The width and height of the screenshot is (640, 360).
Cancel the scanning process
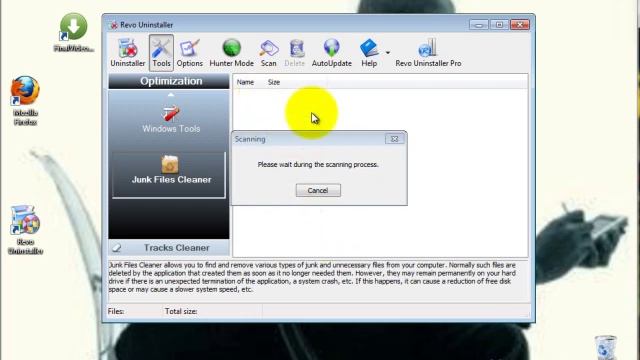pyautogui.click(x=318, y=191)
